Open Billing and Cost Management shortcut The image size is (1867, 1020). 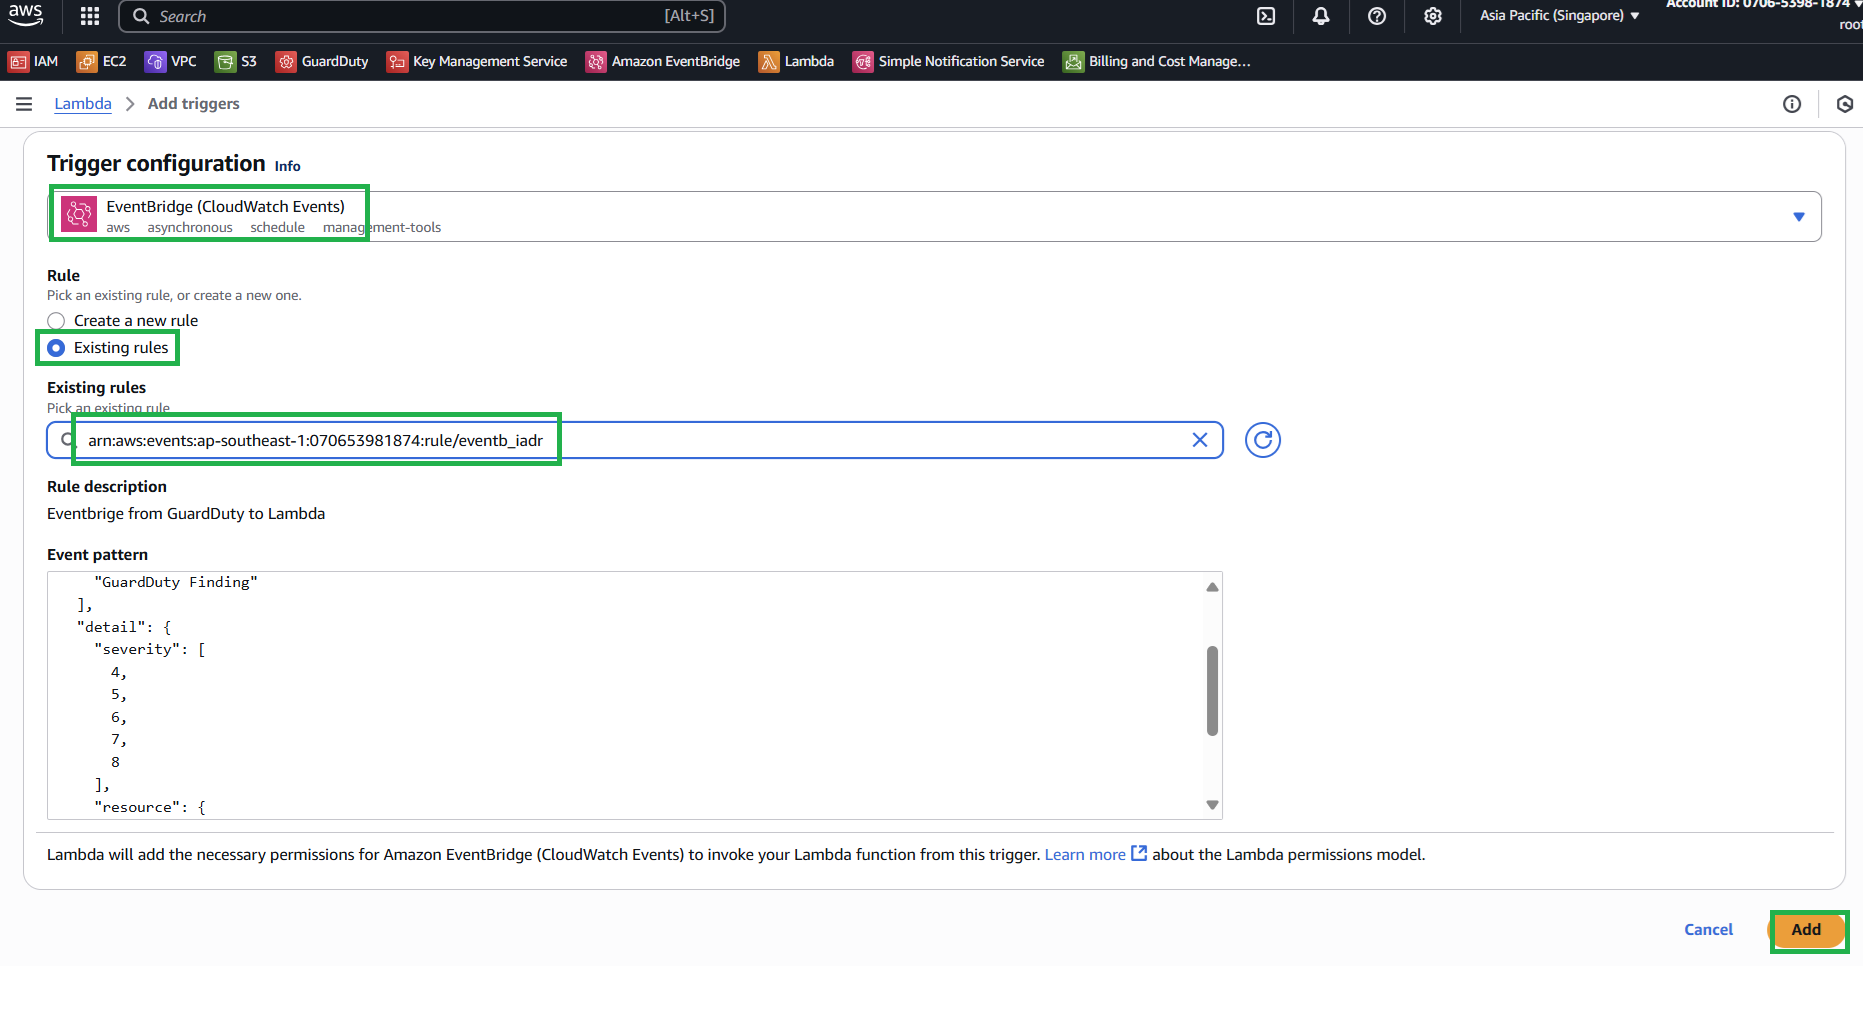[1157, 62]
